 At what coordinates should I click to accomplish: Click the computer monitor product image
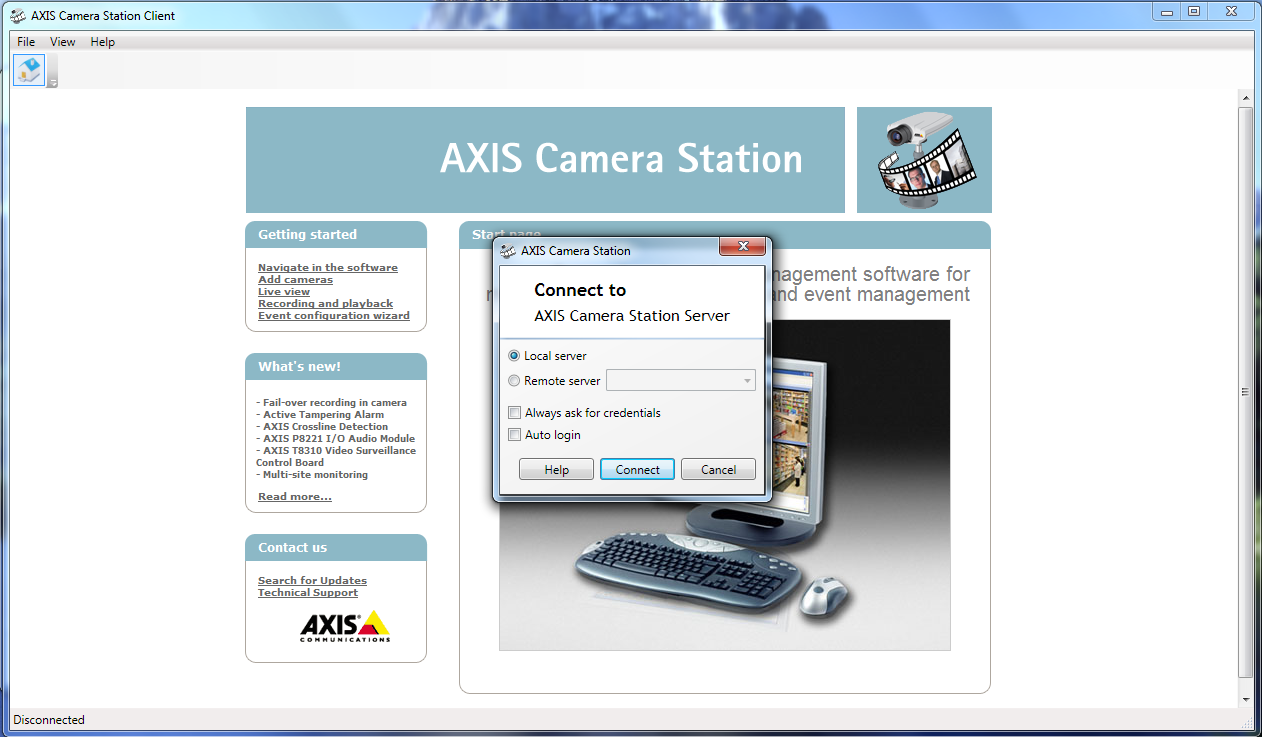725,485
